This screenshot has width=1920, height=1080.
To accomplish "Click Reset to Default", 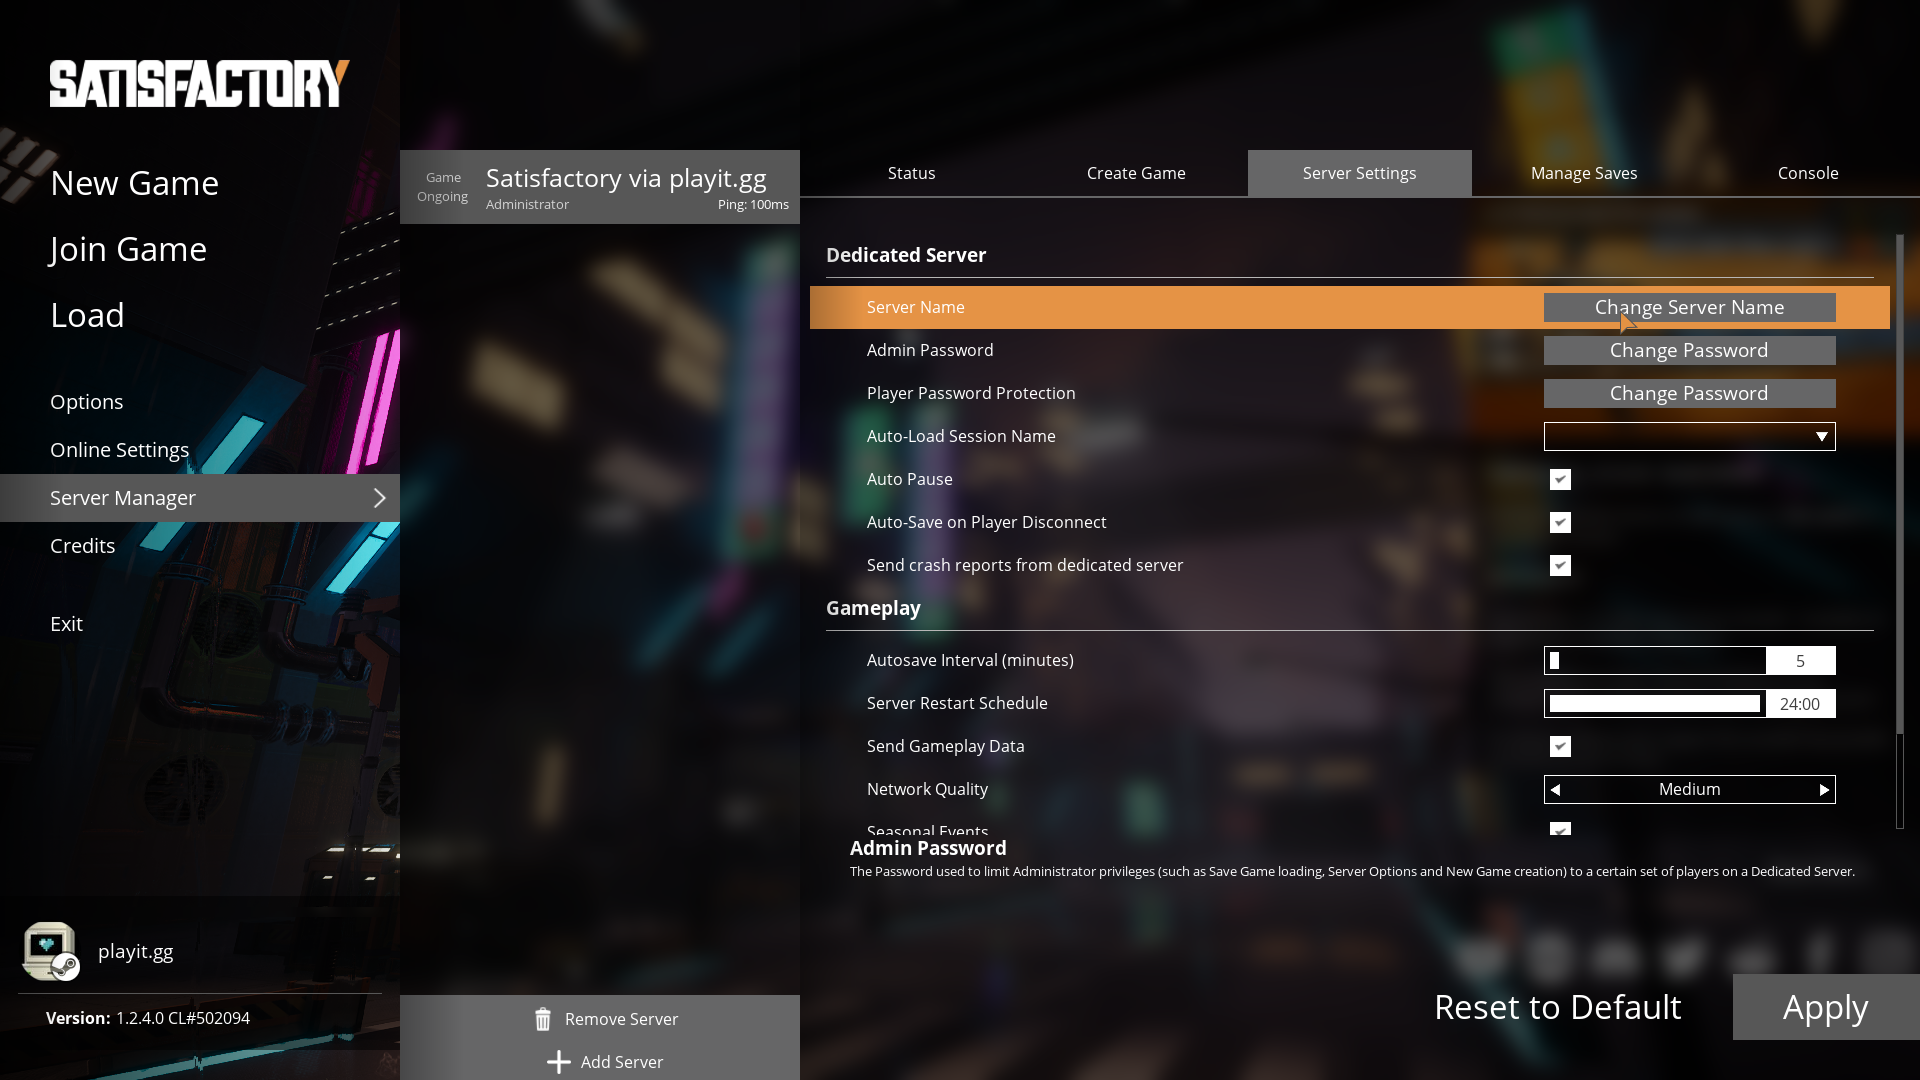I will click(x=1558, y=1007).
